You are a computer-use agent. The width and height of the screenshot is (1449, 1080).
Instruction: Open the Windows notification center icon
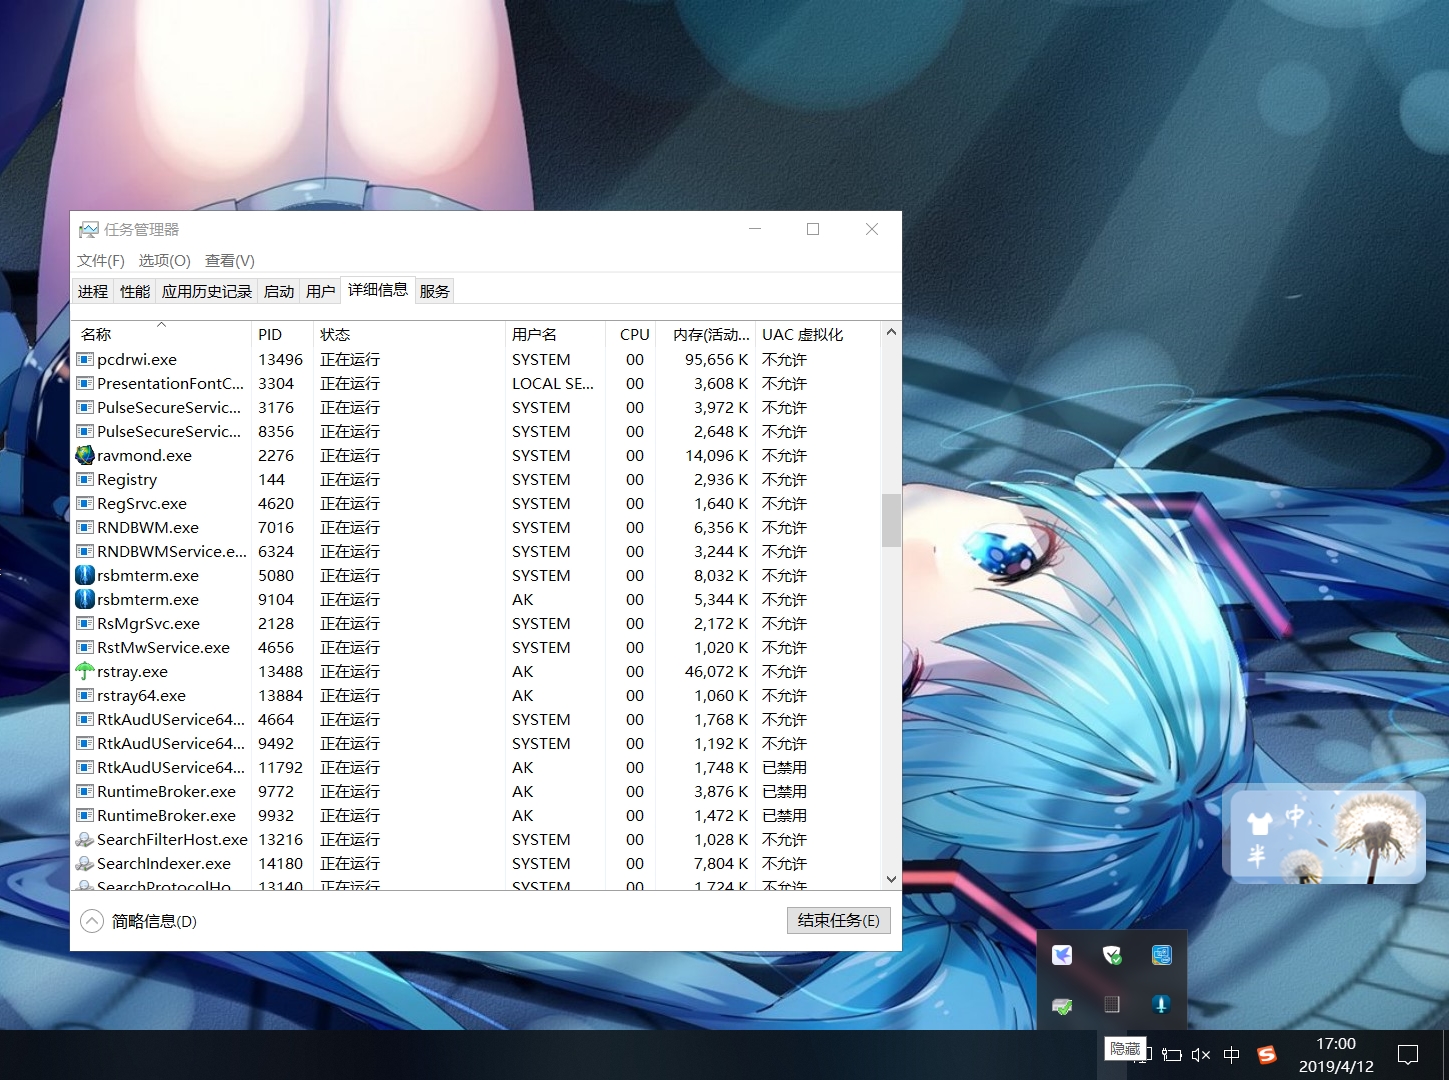point(1408,1055)
